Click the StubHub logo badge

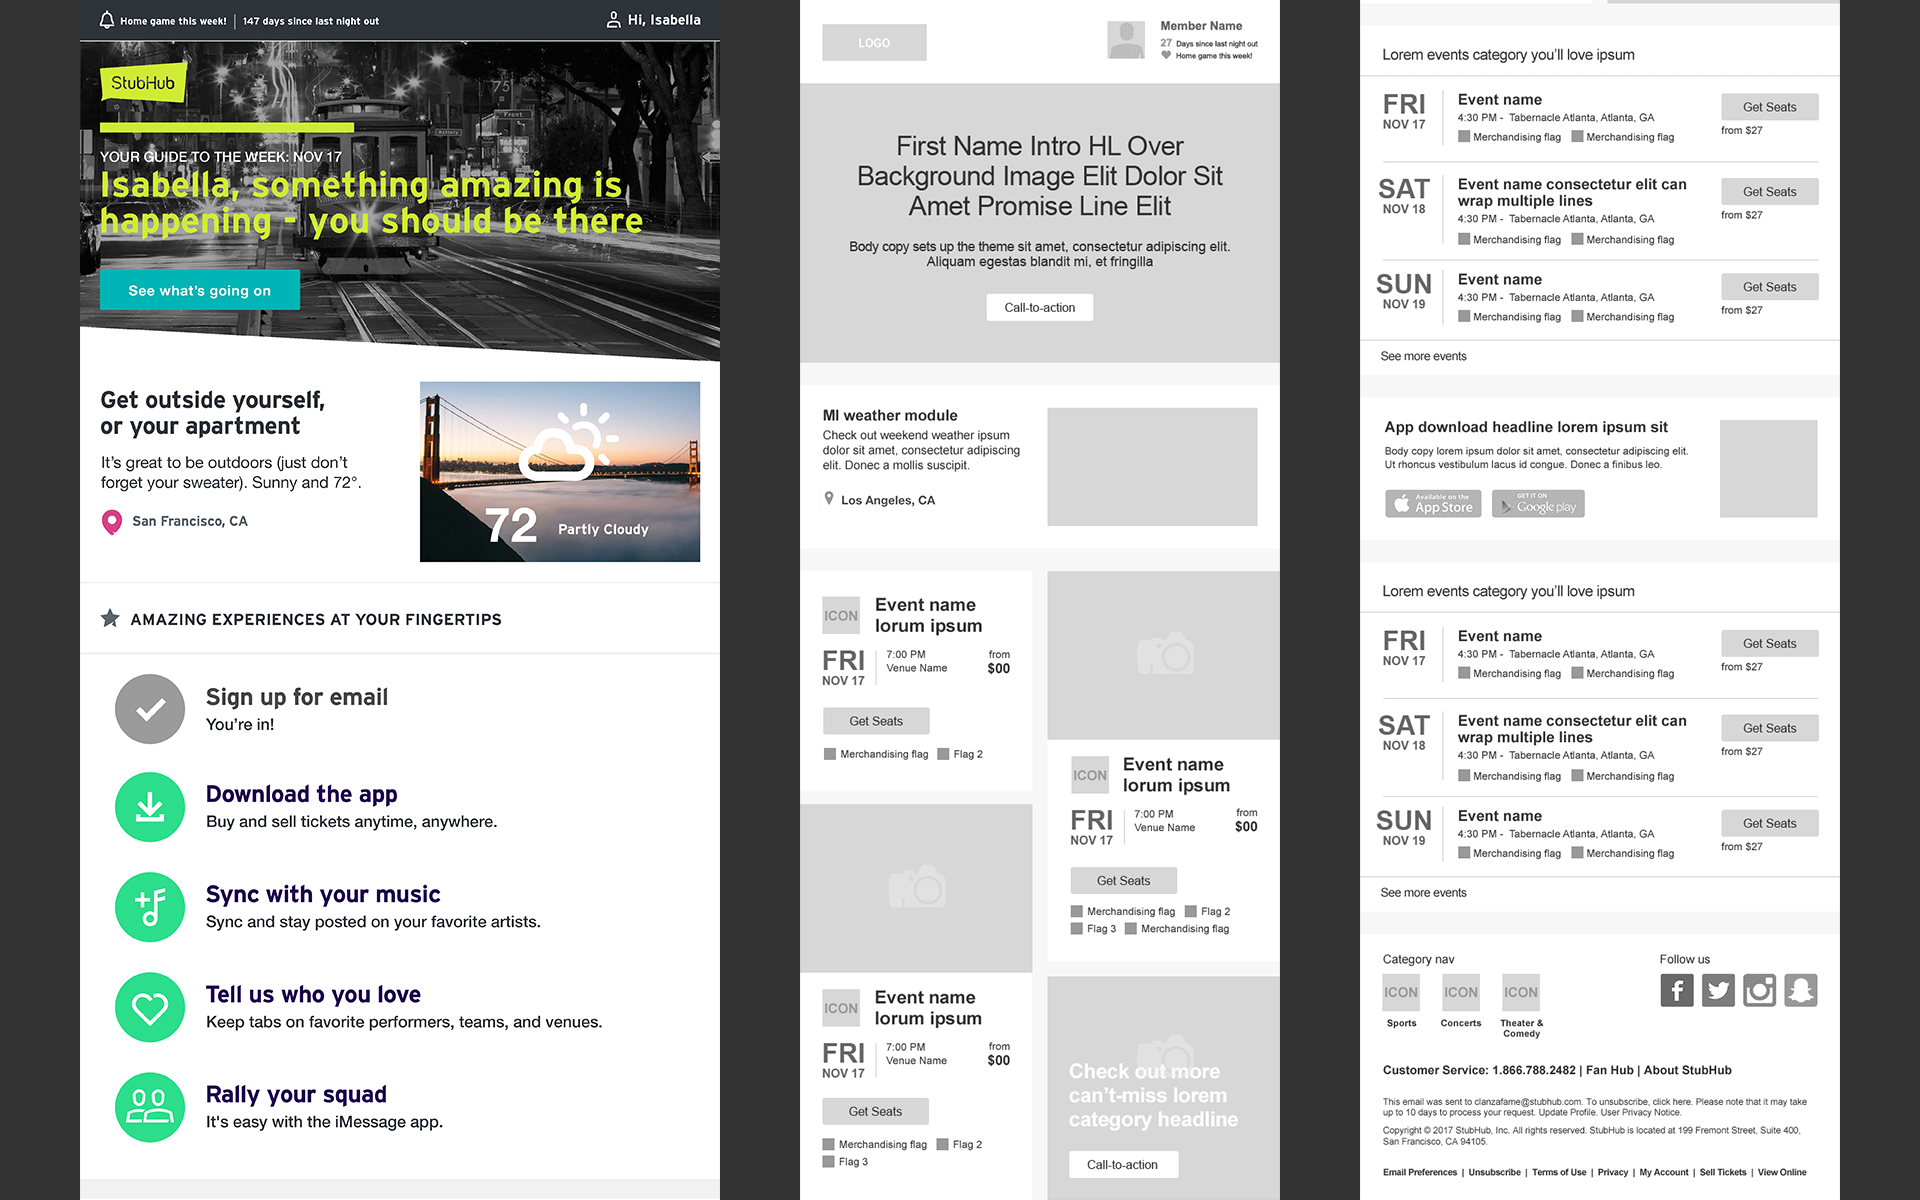point(143,83)
